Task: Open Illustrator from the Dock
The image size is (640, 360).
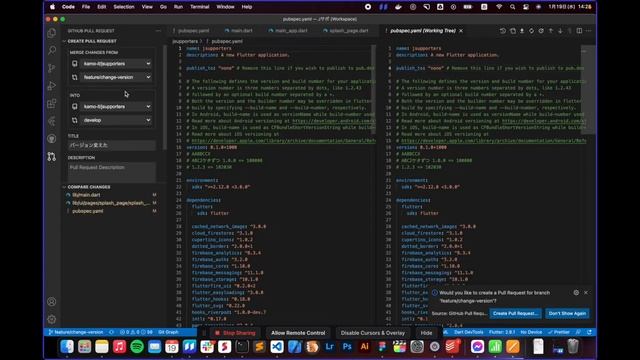Action: pos(364,347)
